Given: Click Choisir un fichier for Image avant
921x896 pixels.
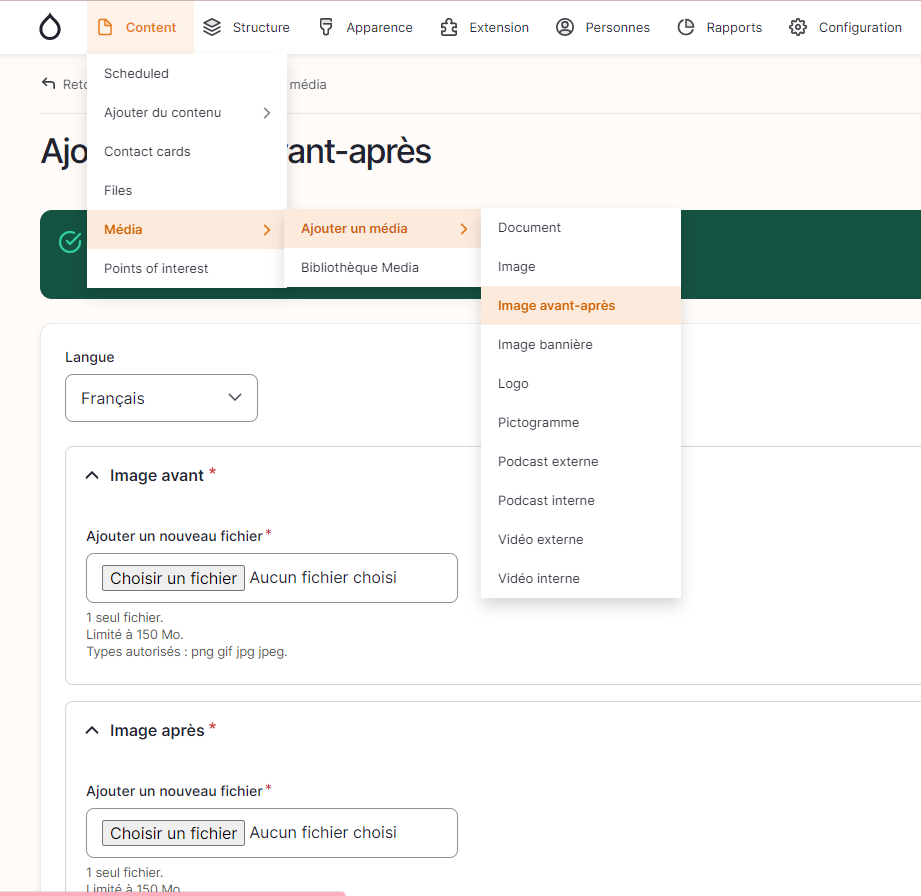Looking at the screenshot, I should coord(173,578).
